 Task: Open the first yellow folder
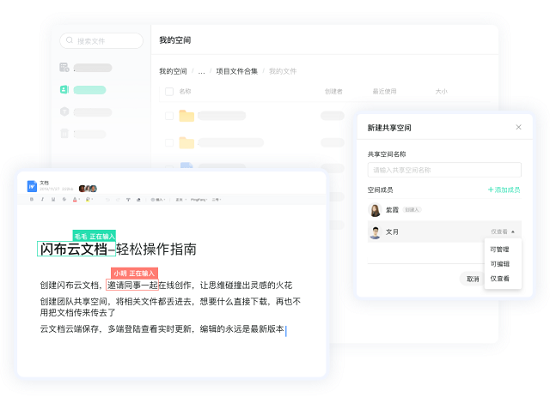tap(187, 116)
